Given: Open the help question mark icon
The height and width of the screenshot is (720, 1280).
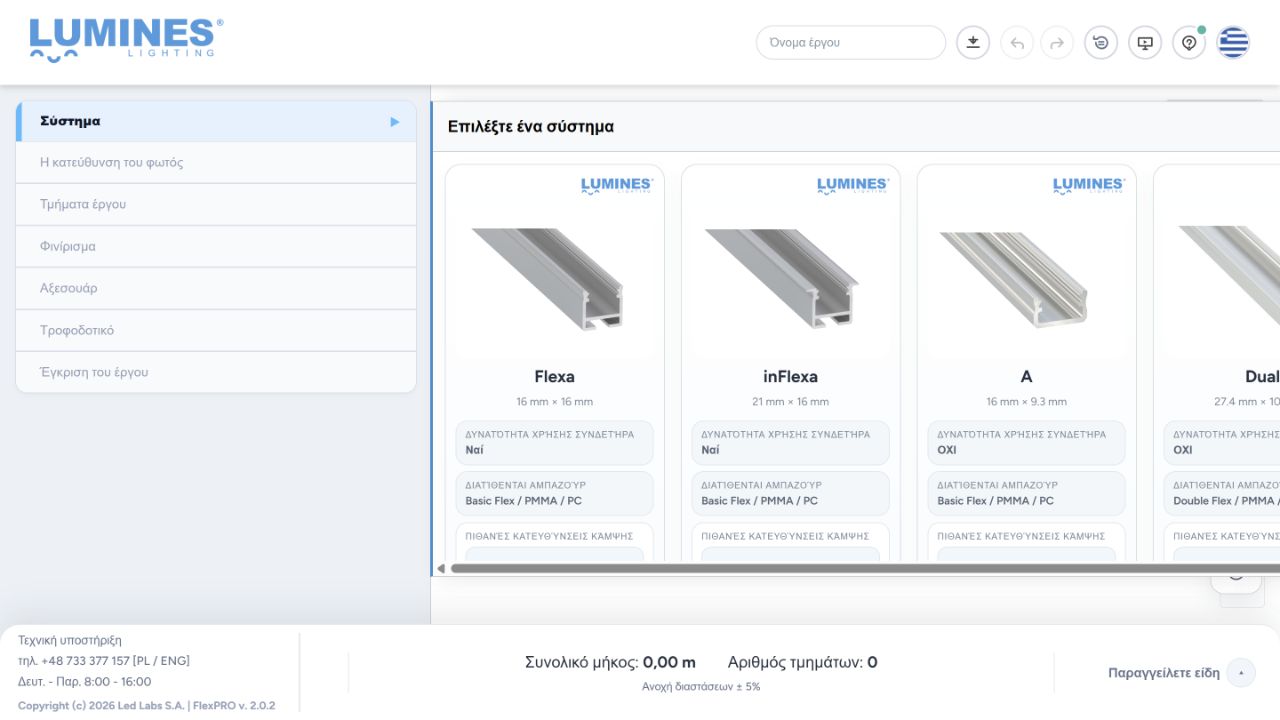Looking at the screenshot, I should point(1189,43).
